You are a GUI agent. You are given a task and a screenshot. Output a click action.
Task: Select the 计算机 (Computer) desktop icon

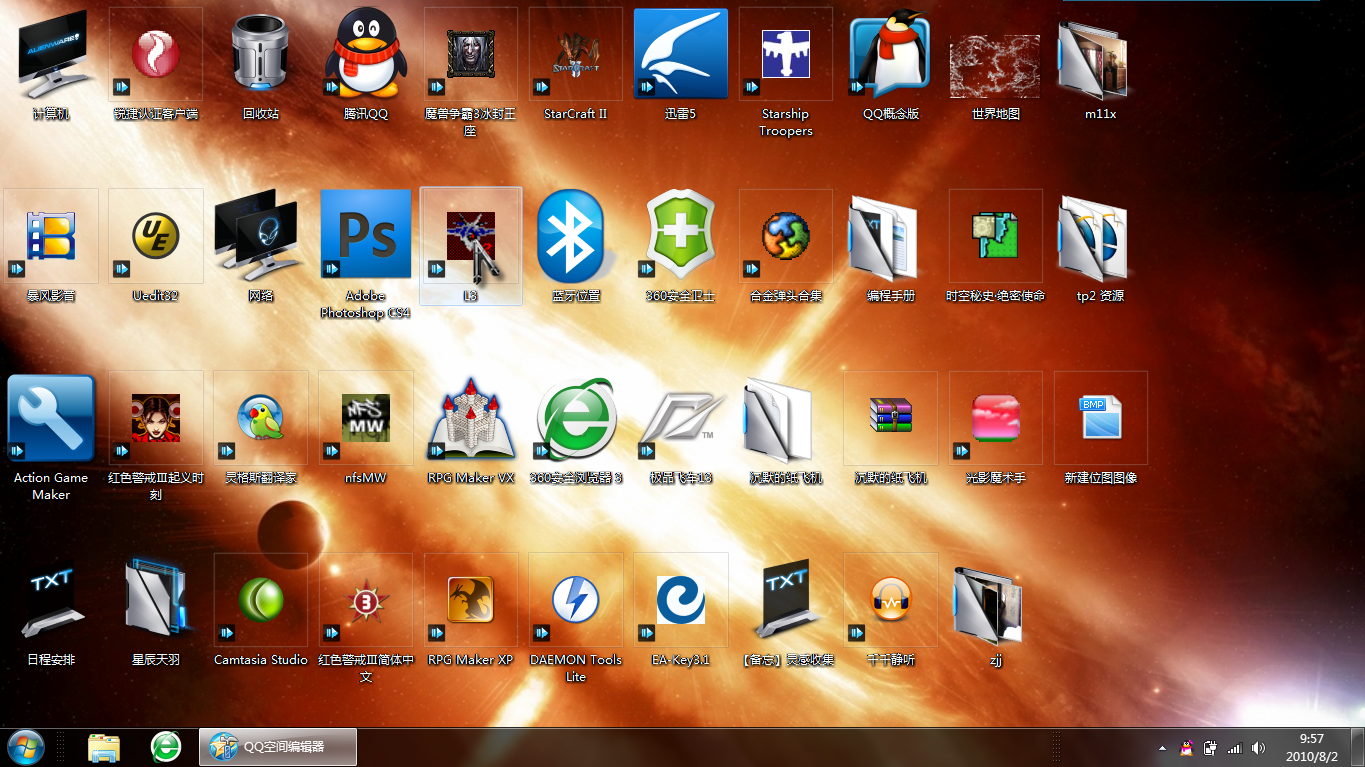pos(51,54)
